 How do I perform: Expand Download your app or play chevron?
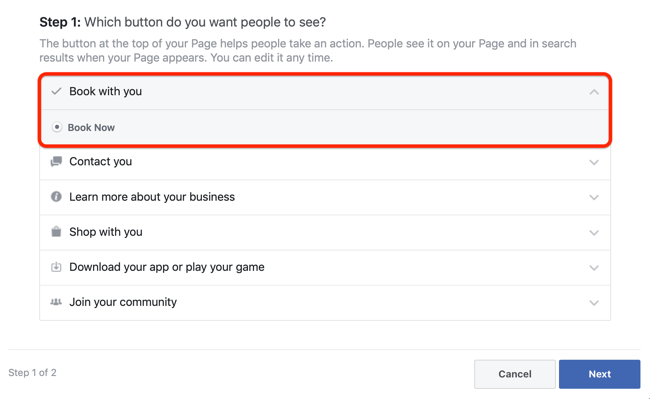coord(594,268)
